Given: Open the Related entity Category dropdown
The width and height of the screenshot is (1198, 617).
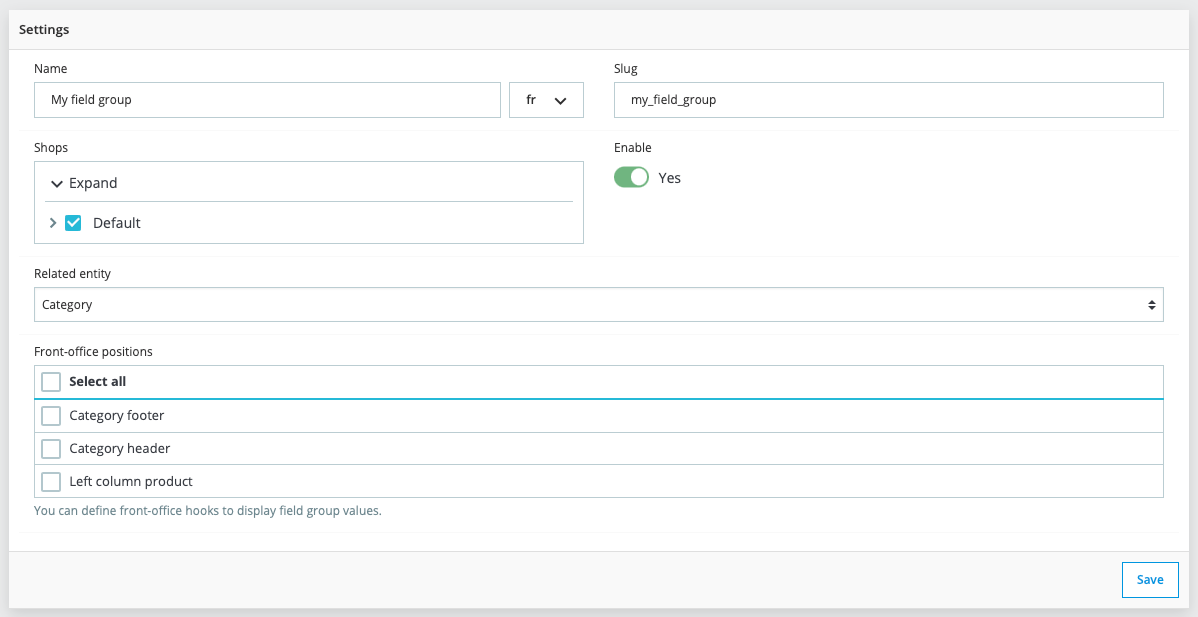Looking at the screenshot, I should coord(598,305).
